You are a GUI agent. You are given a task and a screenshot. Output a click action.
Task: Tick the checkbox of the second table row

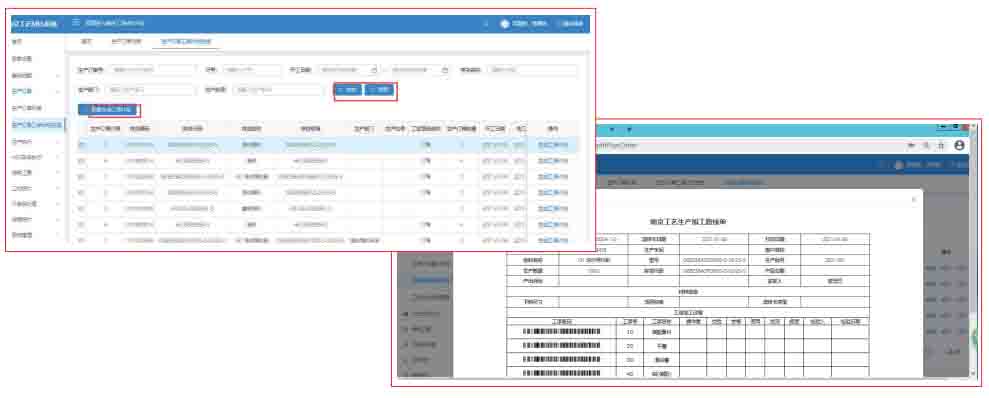point(80,161)
